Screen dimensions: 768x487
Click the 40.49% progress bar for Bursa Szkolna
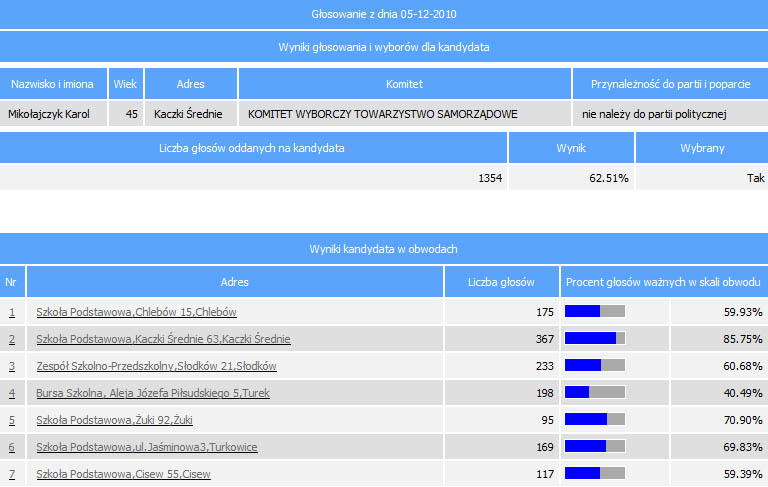click(x=595, y=393)
